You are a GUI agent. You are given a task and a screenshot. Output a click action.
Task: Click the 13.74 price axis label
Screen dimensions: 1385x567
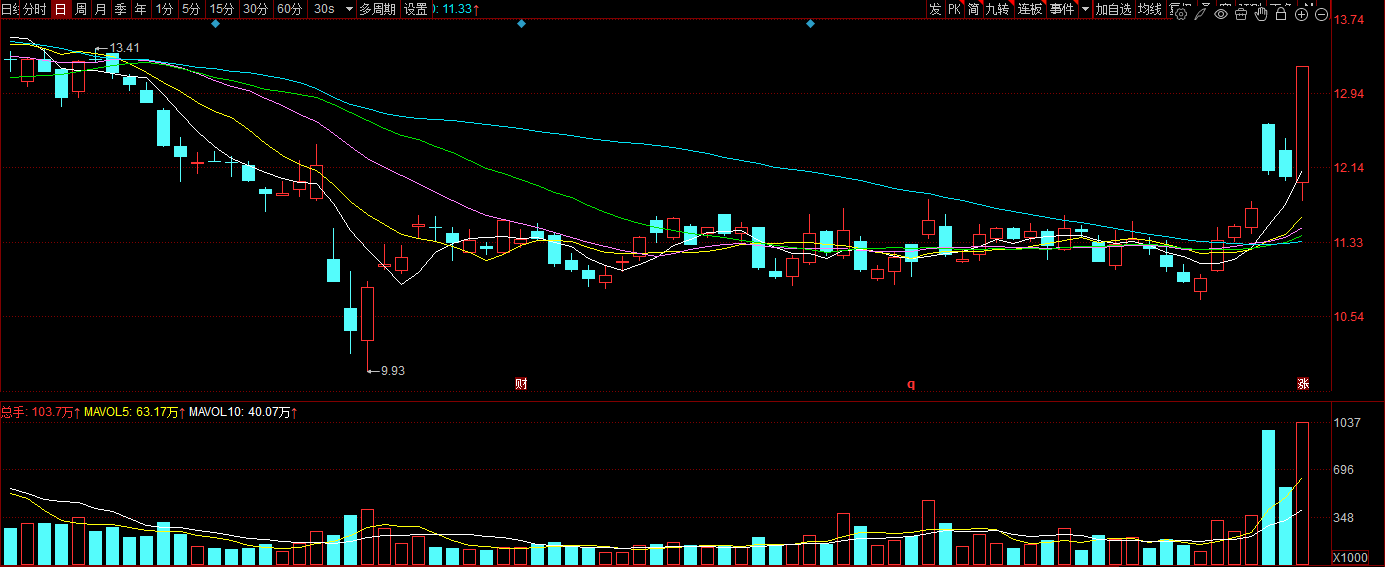tap(1351, 21)
